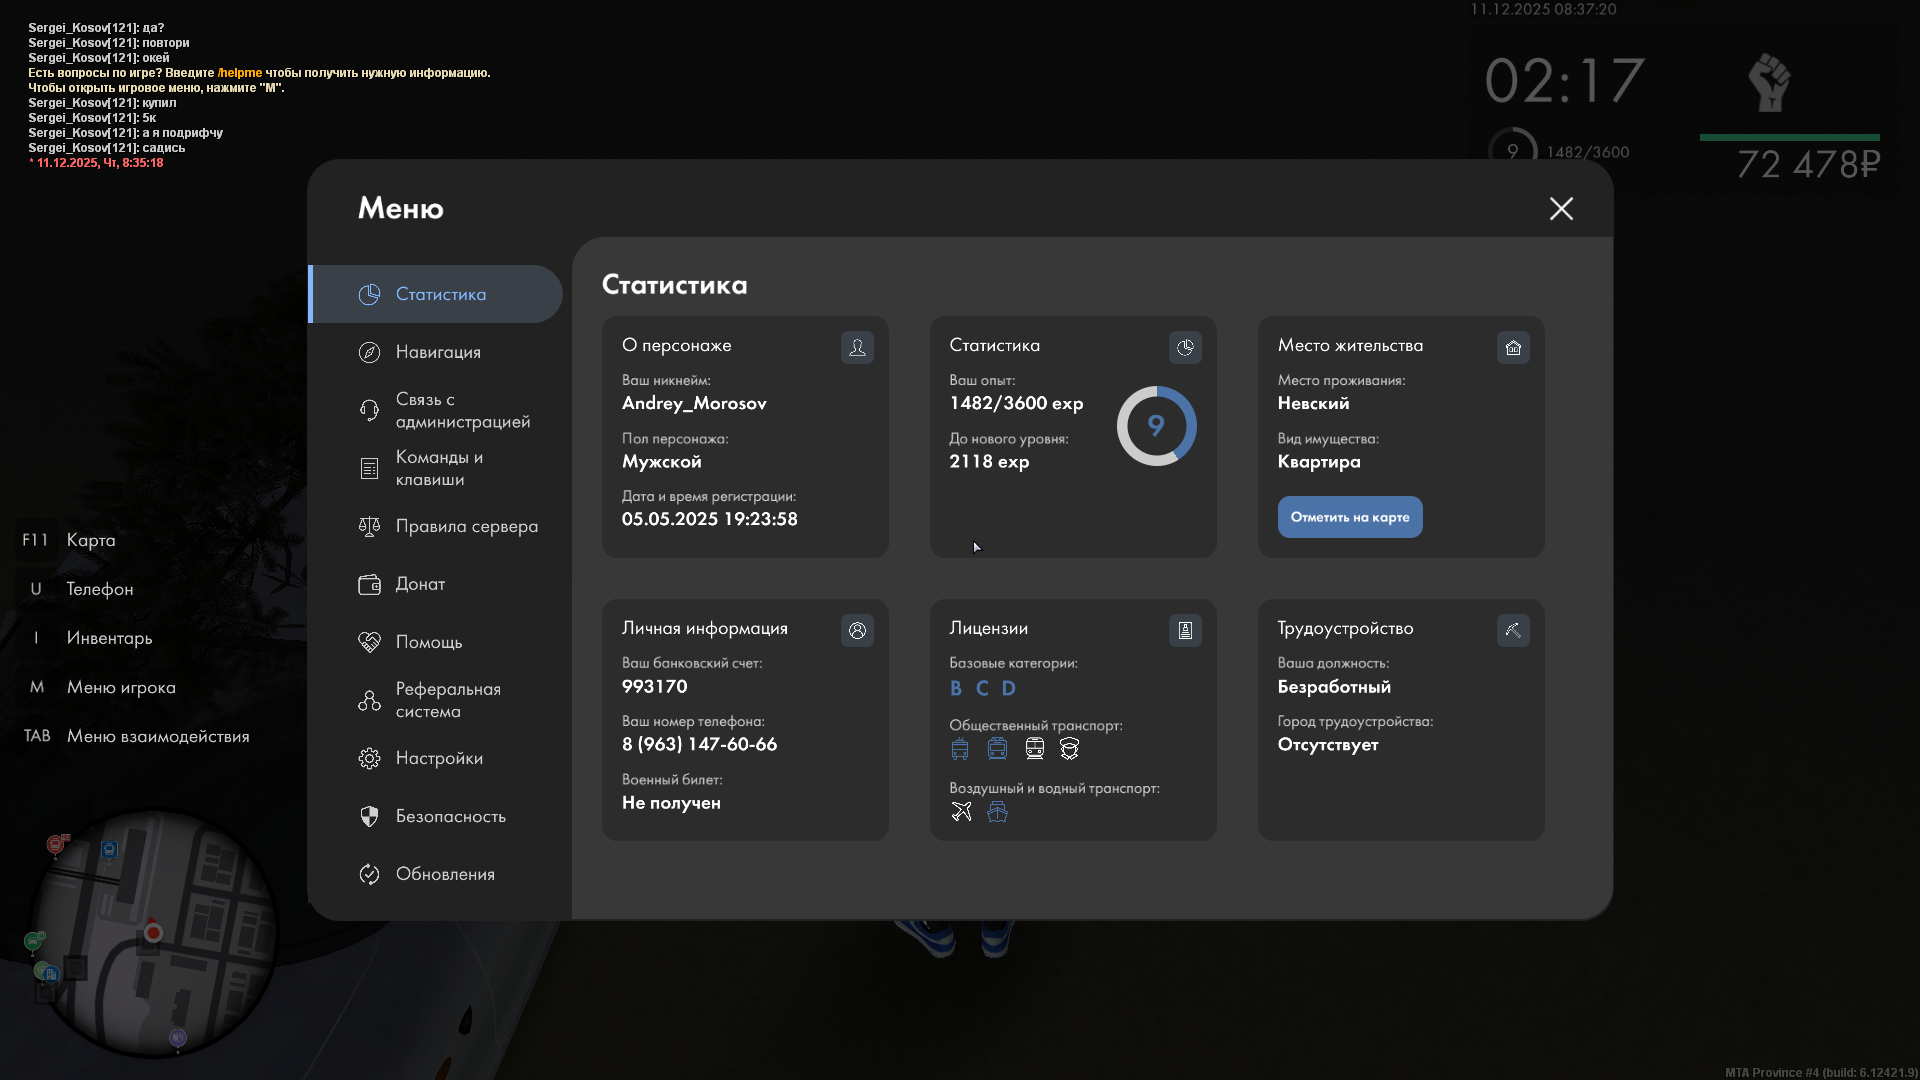Click the document icon in Лицензии card
This screenshot has width=1920, height=1080.
pos(1185,630)
